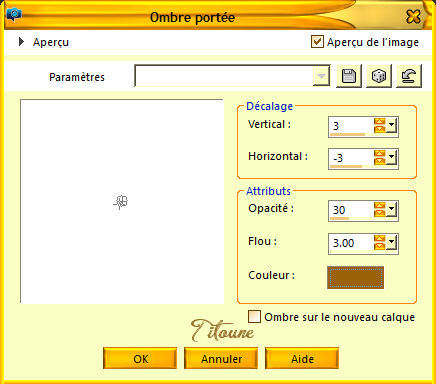Decrease the Horizontal offset with down arrow
436x384 pixels.
pyautogui.click(x=379, y=161)
